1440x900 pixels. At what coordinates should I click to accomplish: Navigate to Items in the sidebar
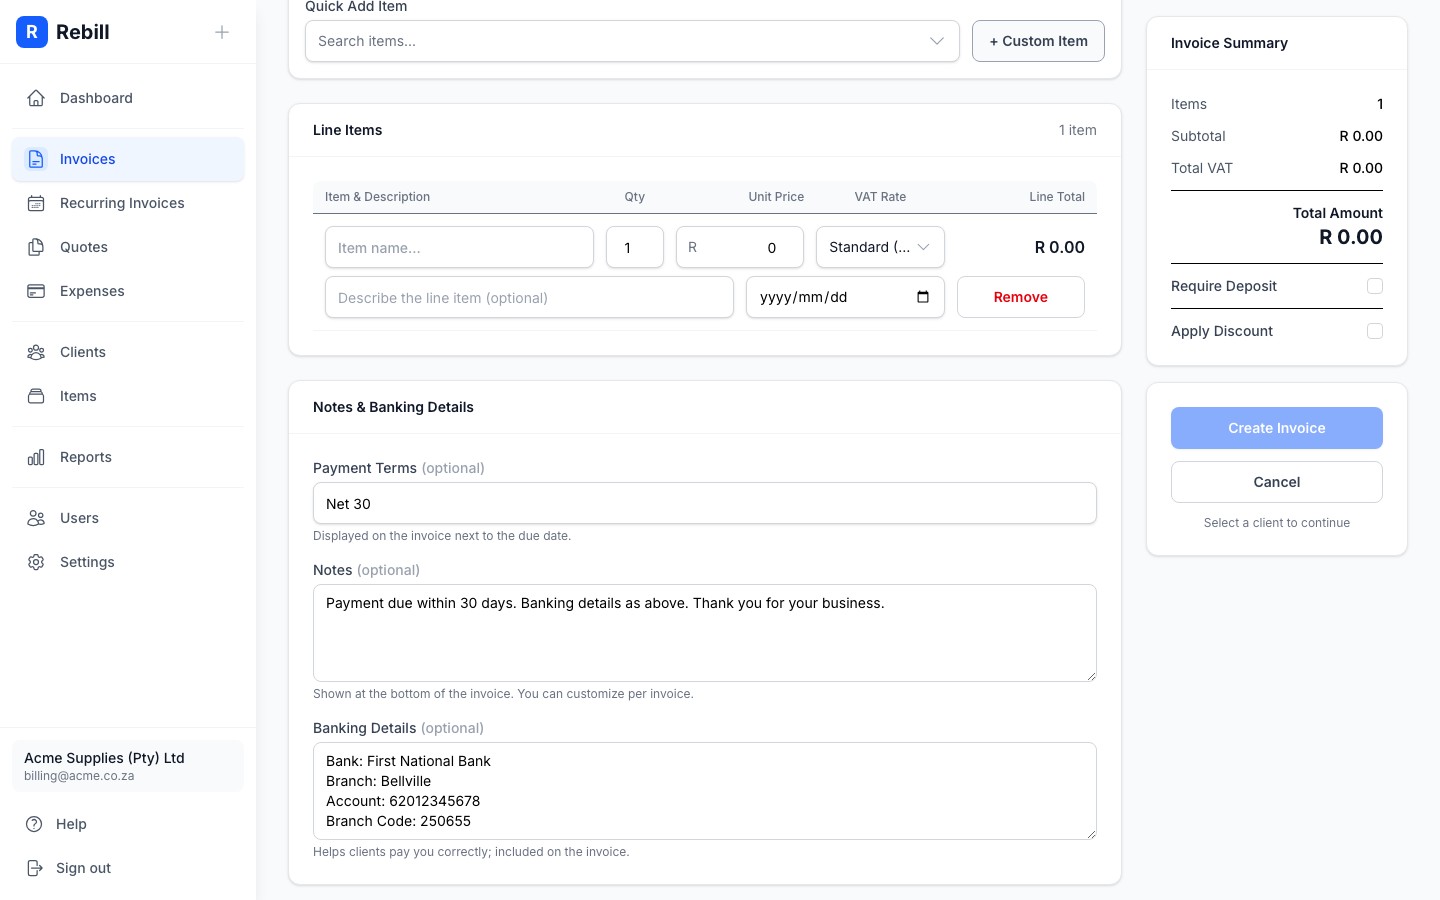(36, 396)
